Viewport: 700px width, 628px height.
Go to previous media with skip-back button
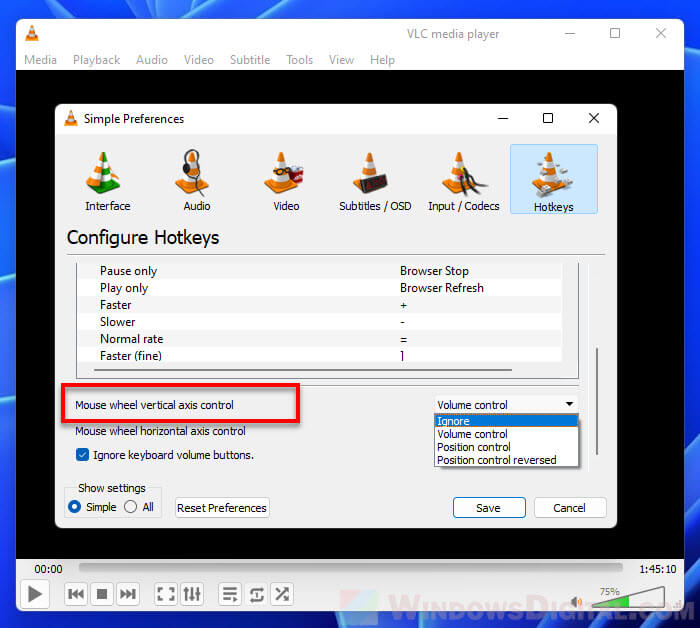[x=76, y=594]
